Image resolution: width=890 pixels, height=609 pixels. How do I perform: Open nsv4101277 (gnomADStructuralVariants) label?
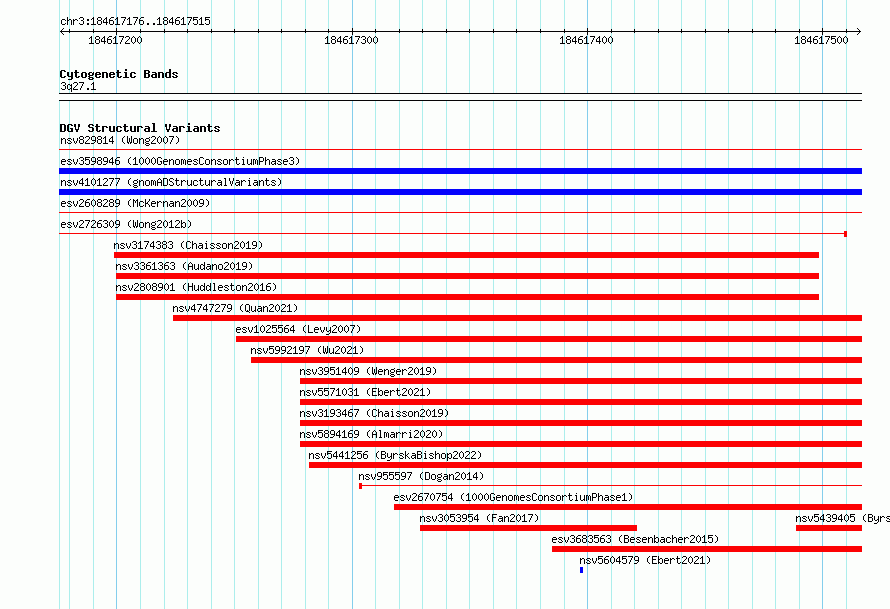point(171,182)
